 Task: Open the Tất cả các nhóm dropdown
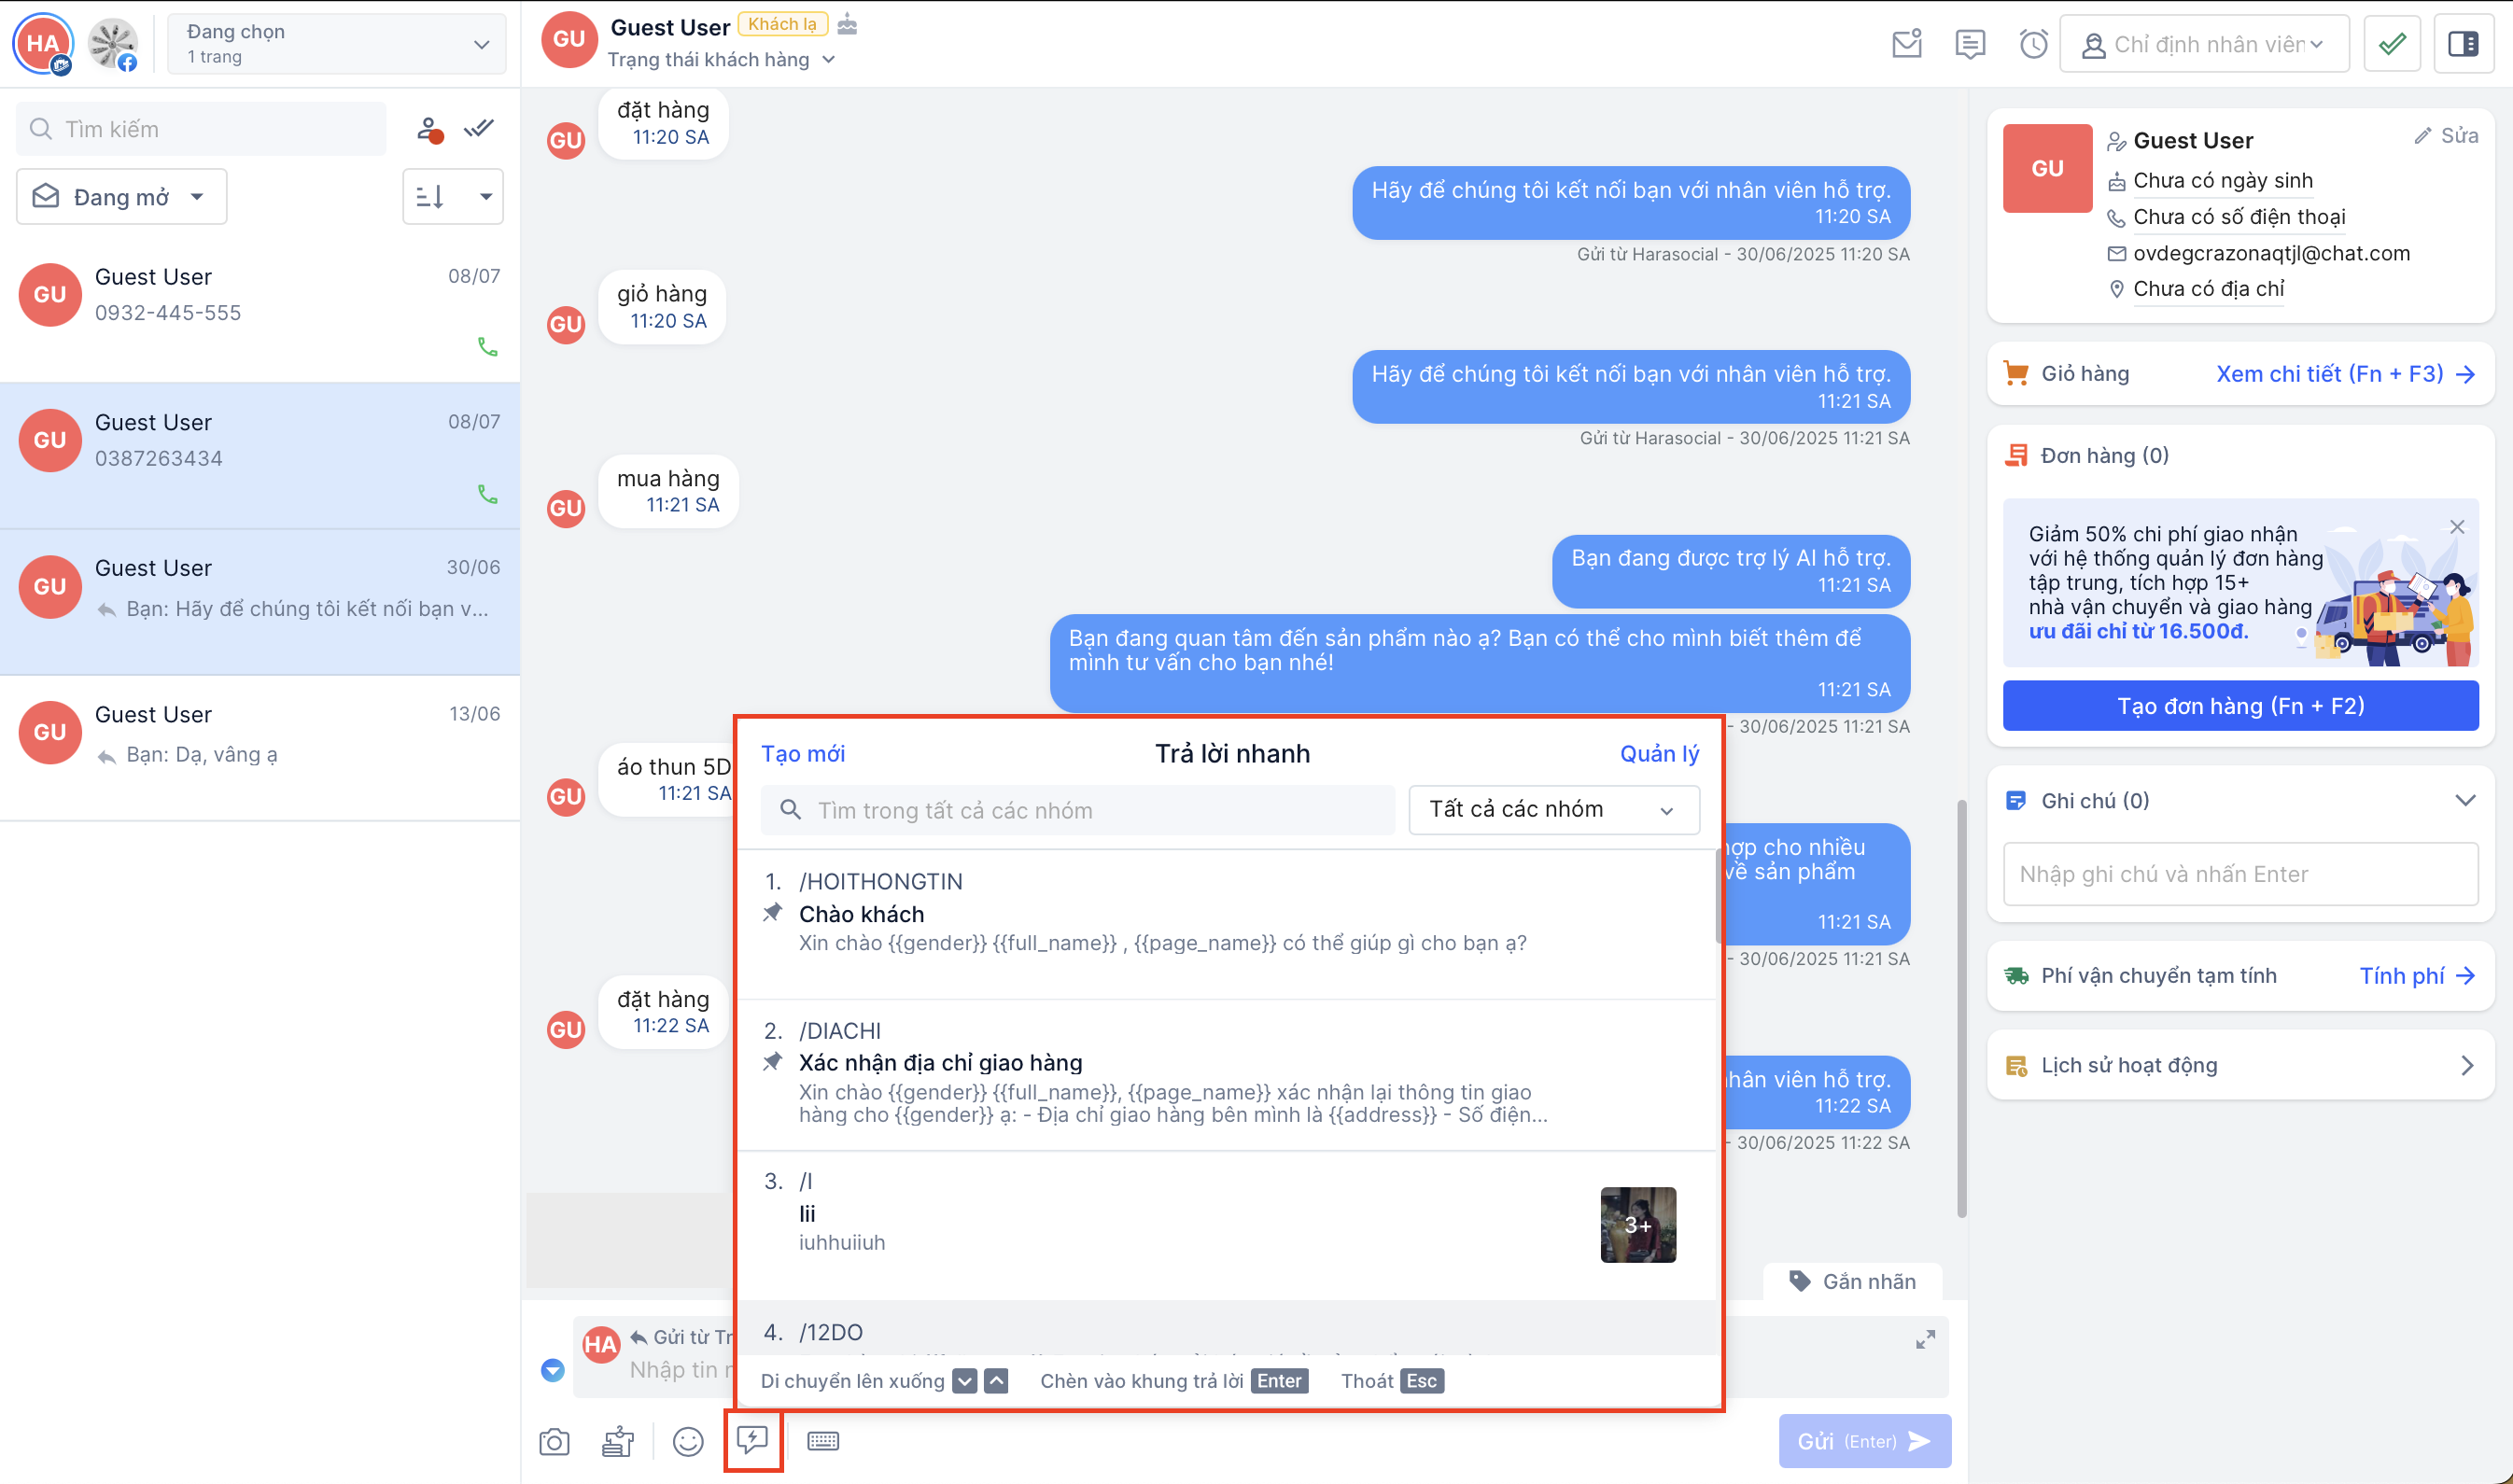coord(1553,809)
